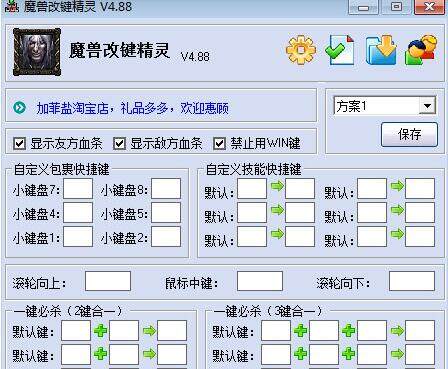Click the 鼠标中键 input field
The height and width of the screenshot is (369, 448).
(x=260, y=281)
